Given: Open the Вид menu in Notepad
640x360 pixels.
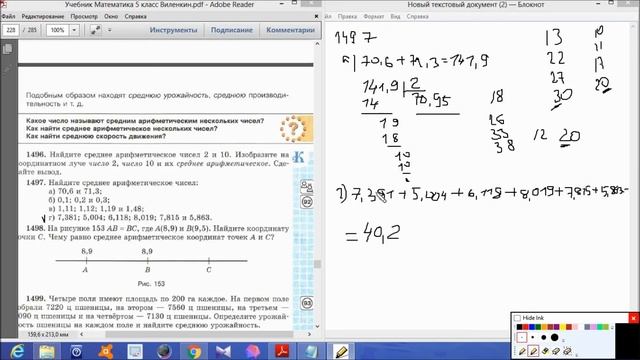Looking at the screenshot, I should [395, 17].
